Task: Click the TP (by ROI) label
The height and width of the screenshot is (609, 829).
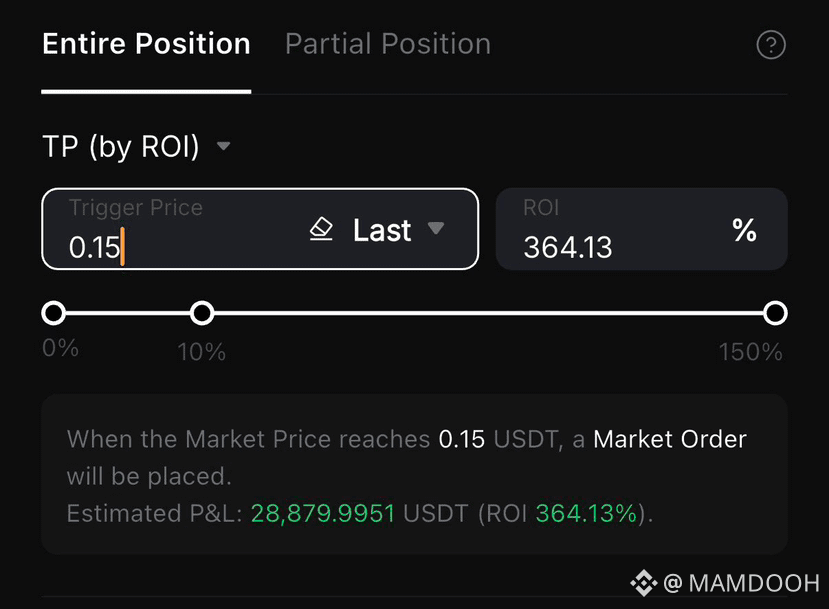Action: 121,146
